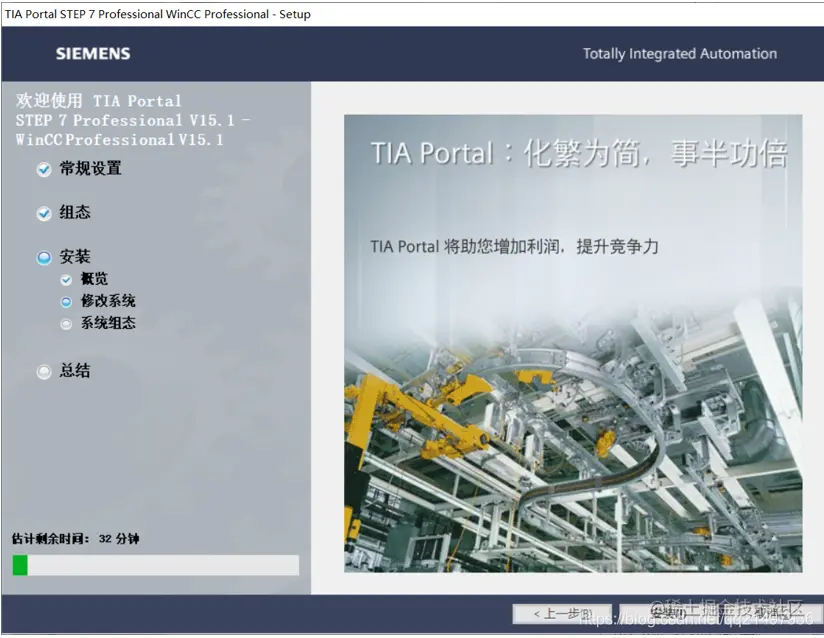Viewport: 824px width, 638px height.
Task: Click the 安装 button in bottom bar
Action: (669, 614)
